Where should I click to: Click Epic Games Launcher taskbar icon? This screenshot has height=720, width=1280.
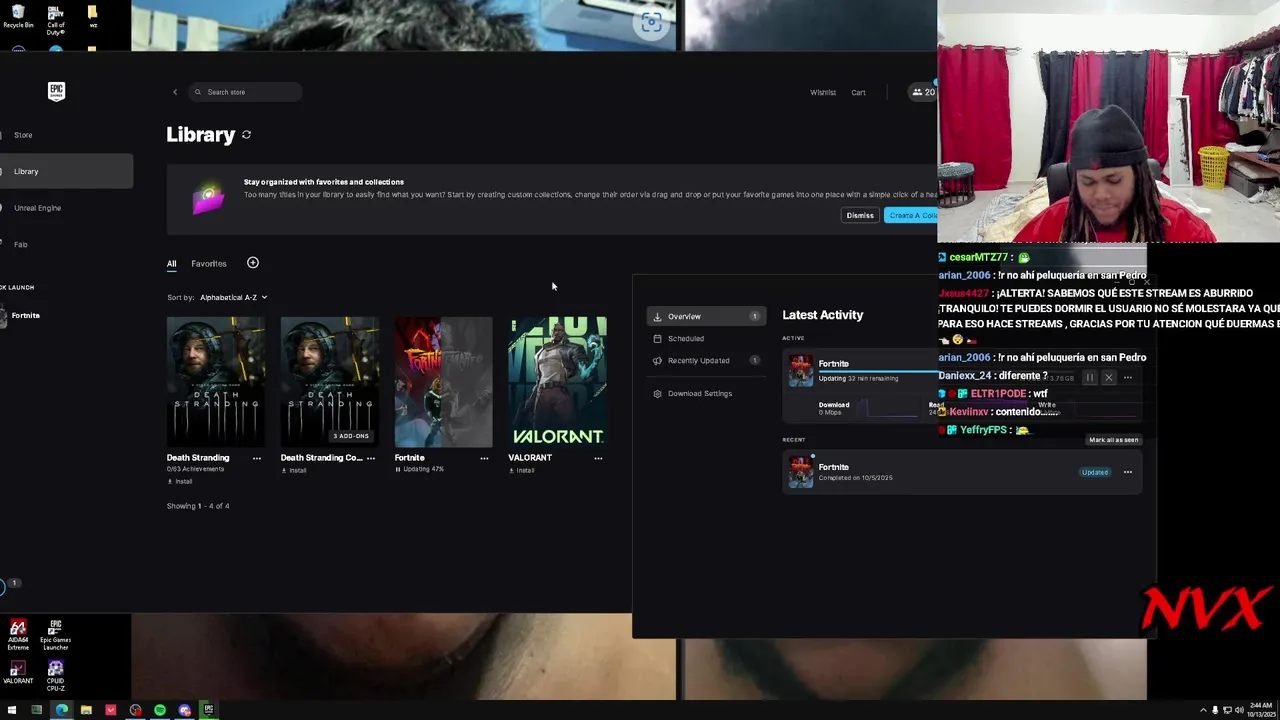[x=208, y=710]
